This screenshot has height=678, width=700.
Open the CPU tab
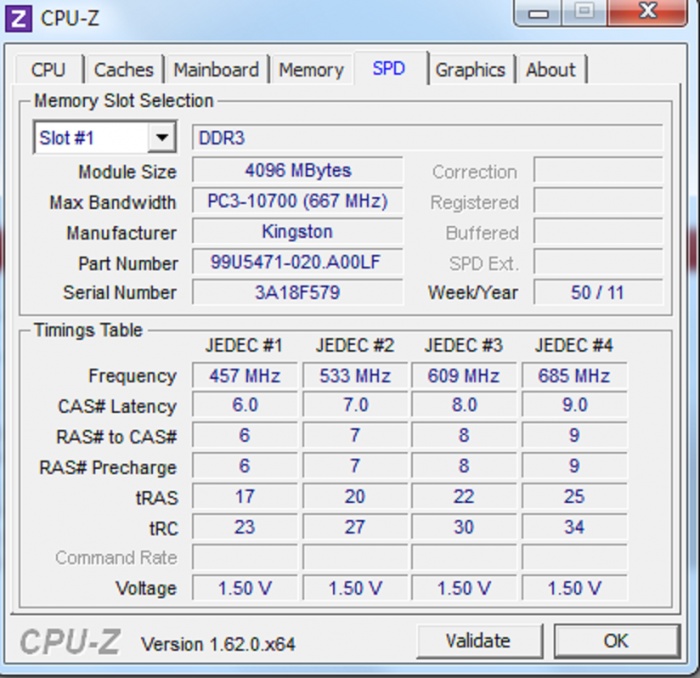coord(48,70)
